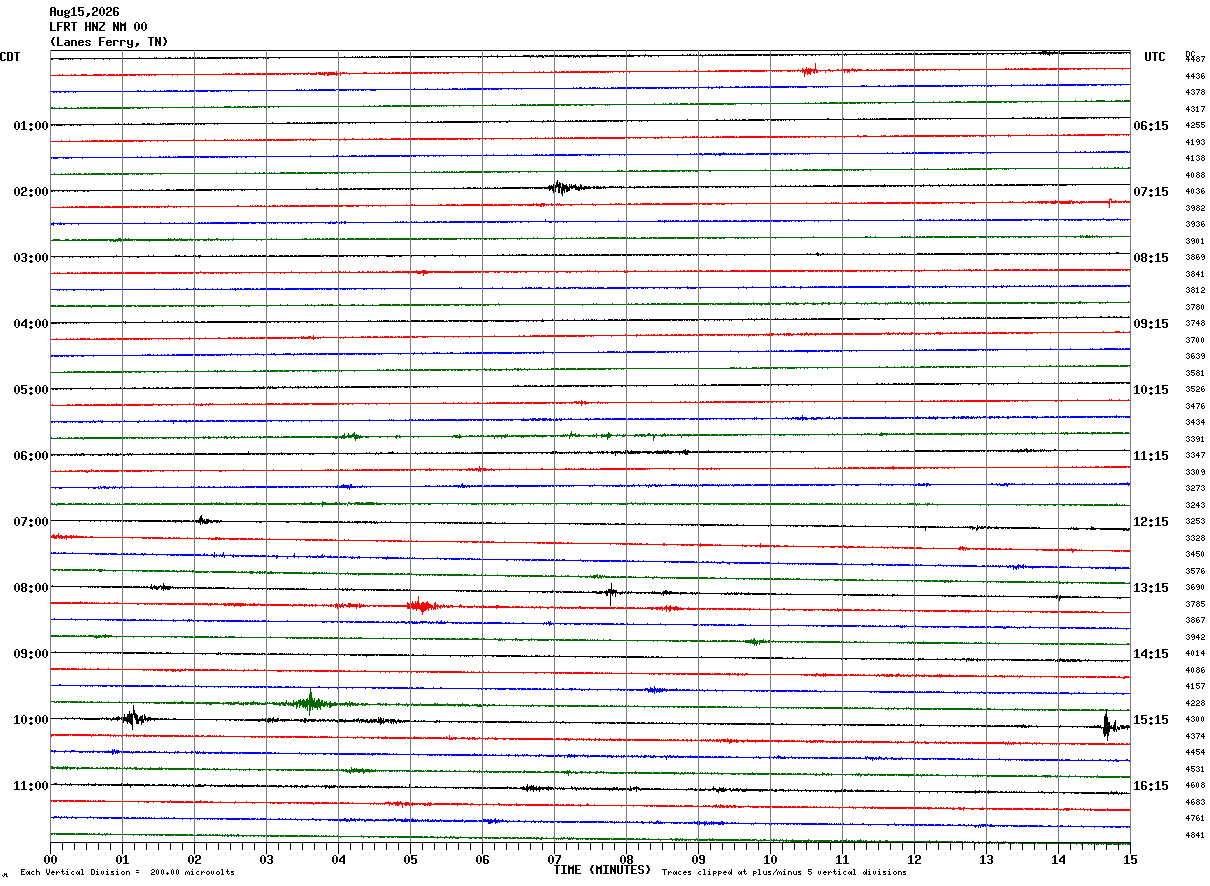This screenshot has width=1210, height=886.
Task: Select the 09:00 CDT row label
Action: click(30, 654)
